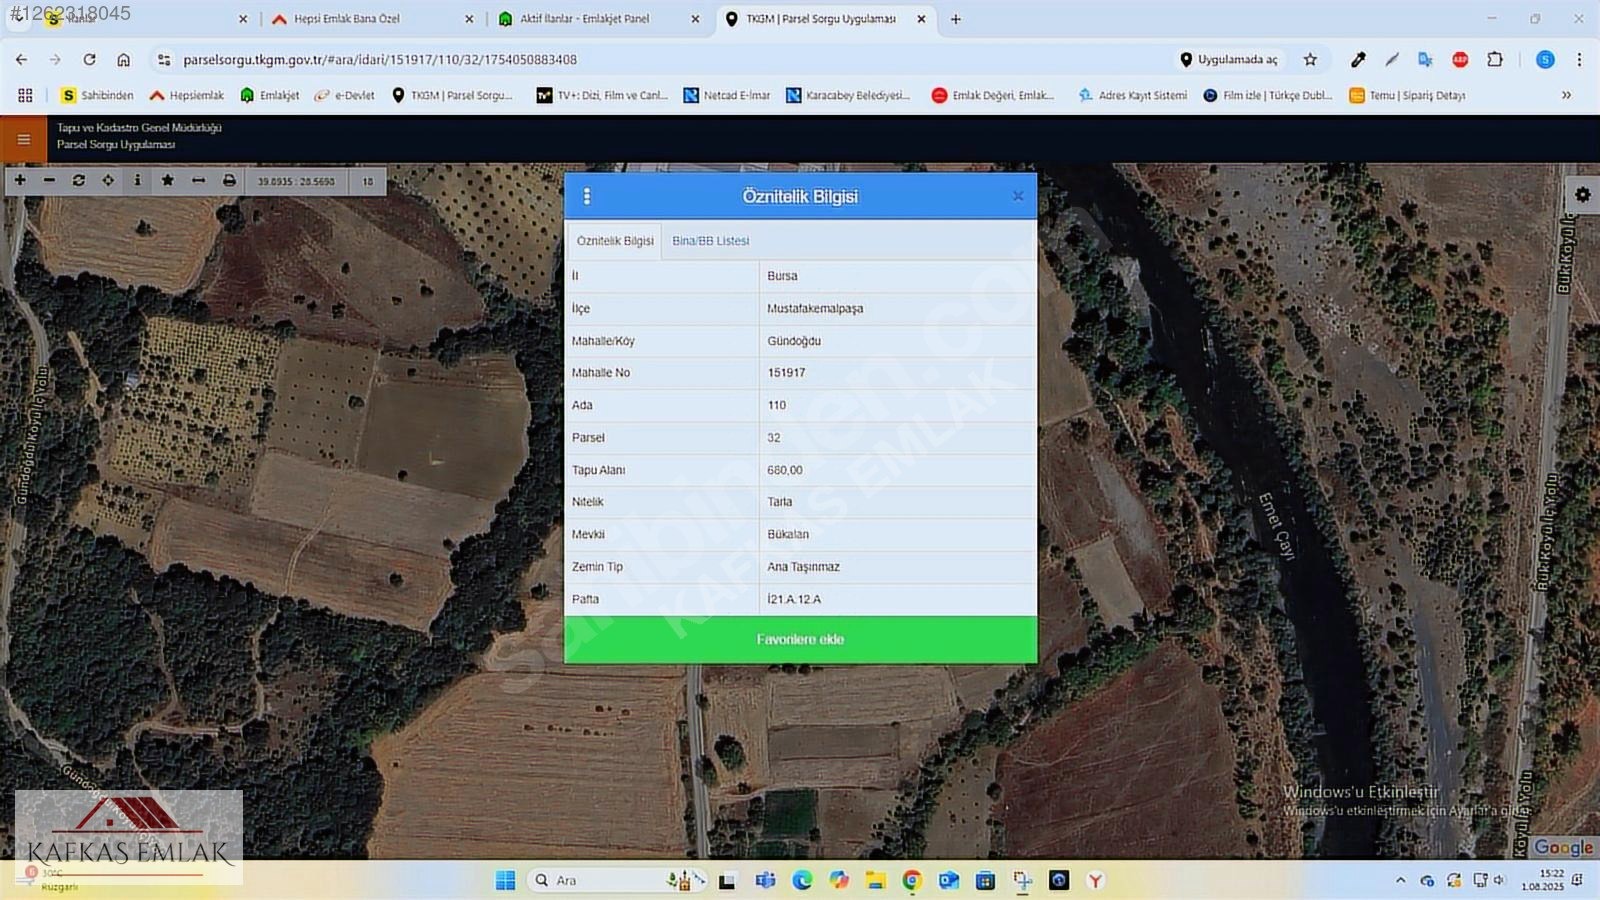Bookmark this page with star icon
Screen dimensions: 1600x900
tap(1310, 60)
